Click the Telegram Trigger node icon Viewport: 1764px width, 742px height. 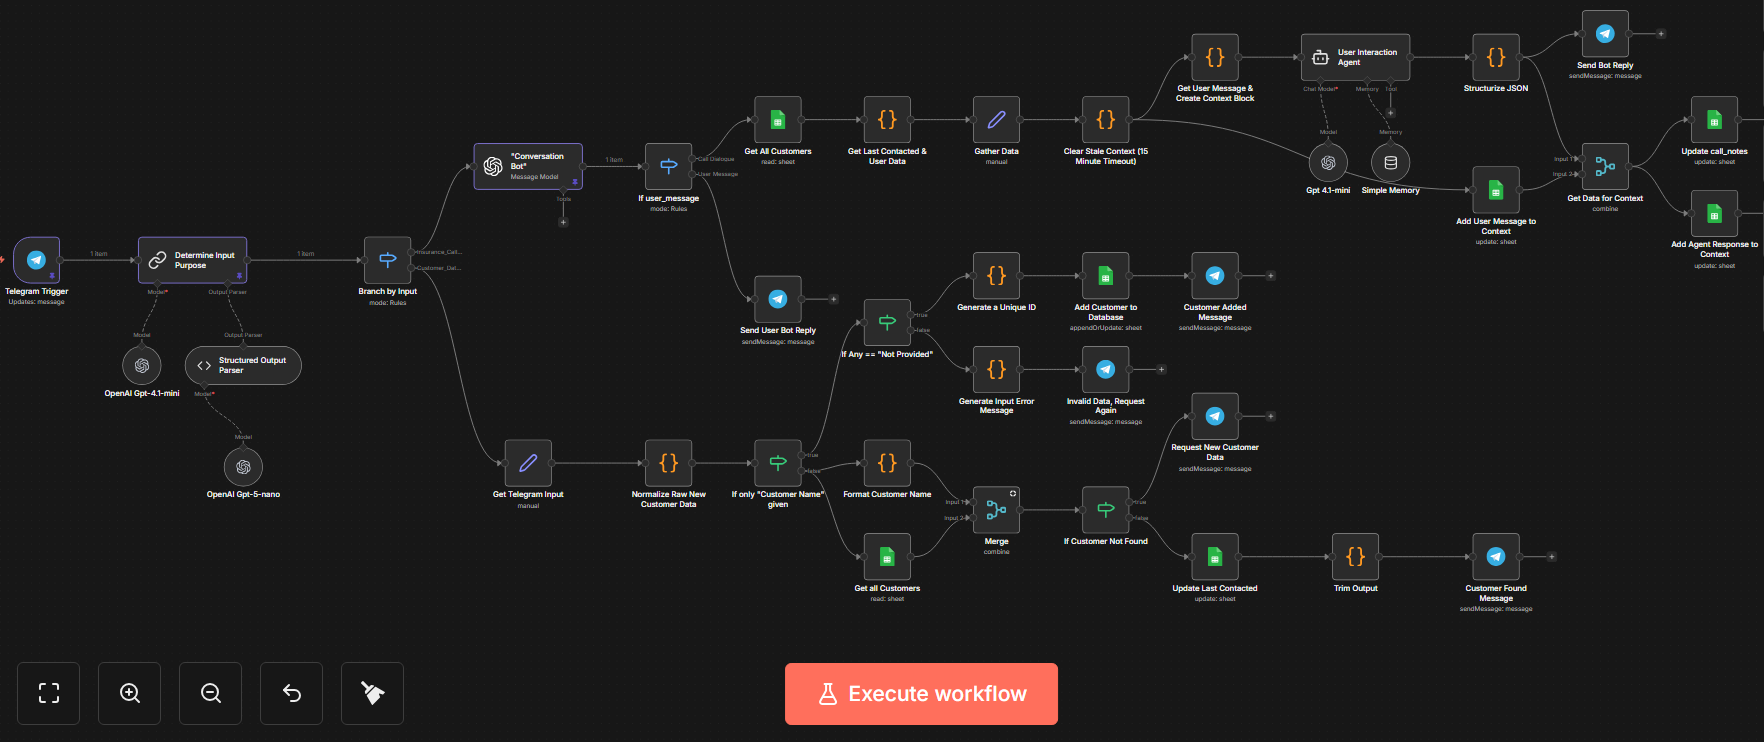tap(37, 260)
